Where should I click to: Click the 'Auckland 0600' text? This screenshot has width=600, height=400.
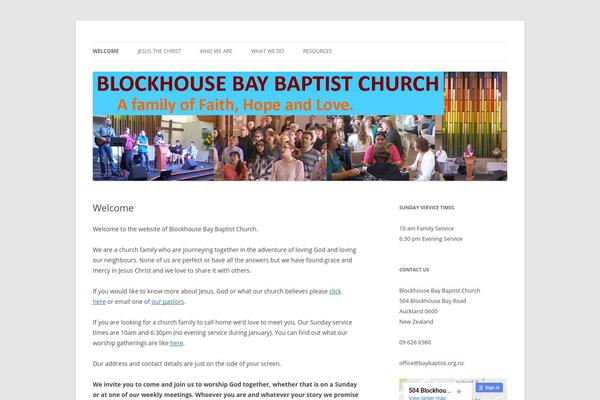[418, 311]
